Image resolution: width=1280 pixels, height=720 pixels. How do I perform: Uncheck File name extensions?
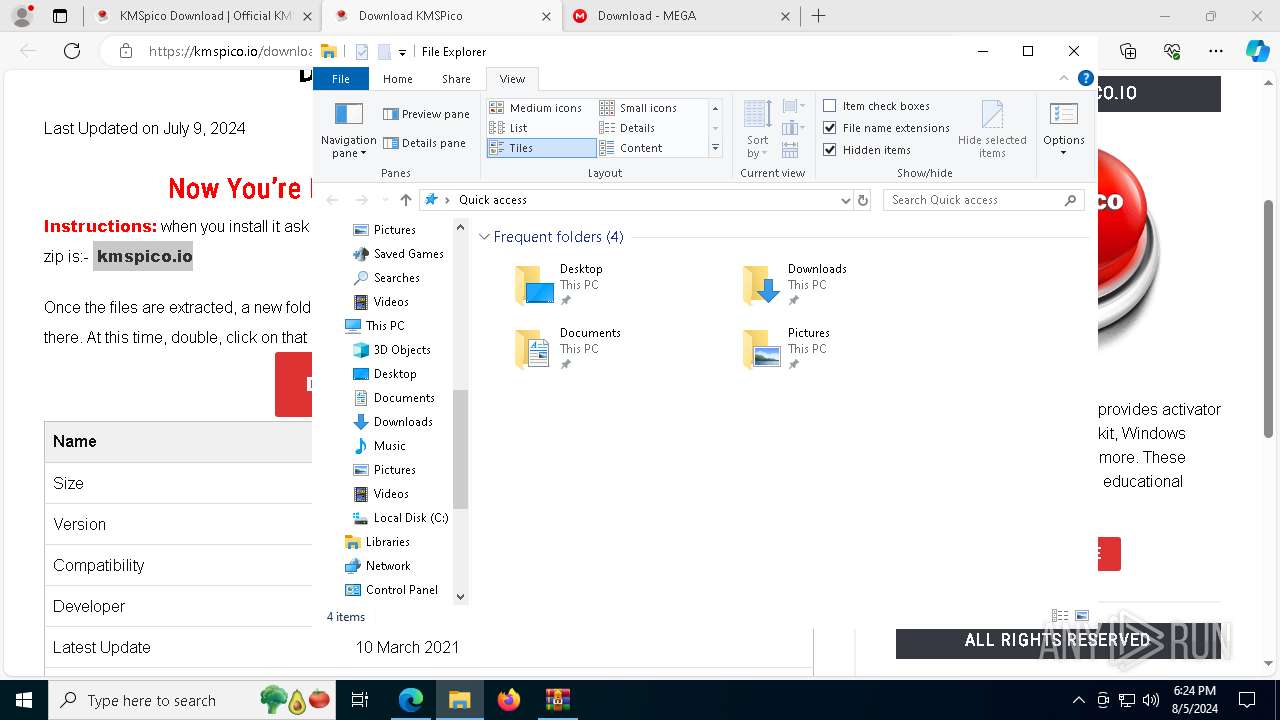coord(886,128)
